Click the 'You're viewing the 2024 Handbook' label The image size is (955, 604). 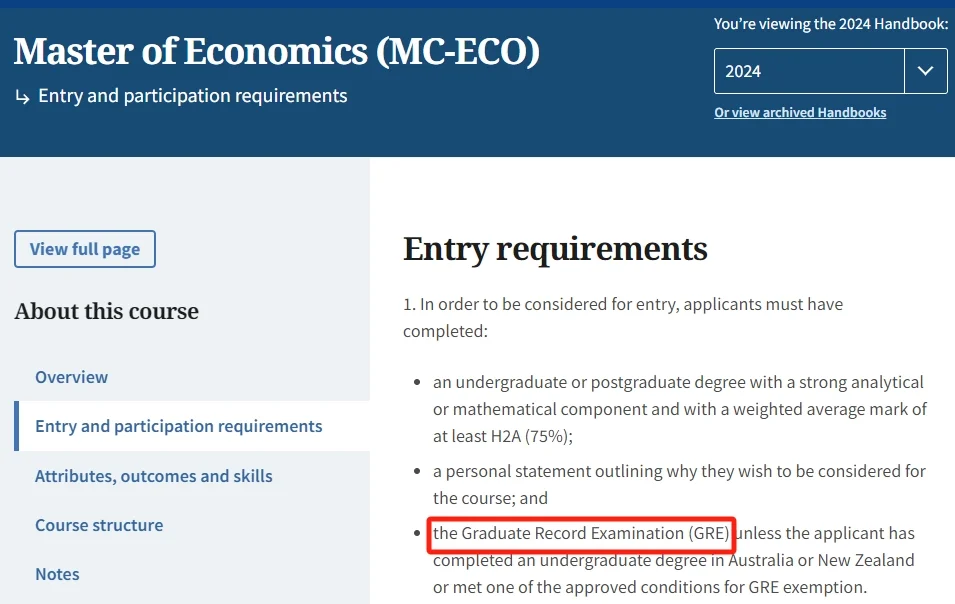tap(830, 24)
